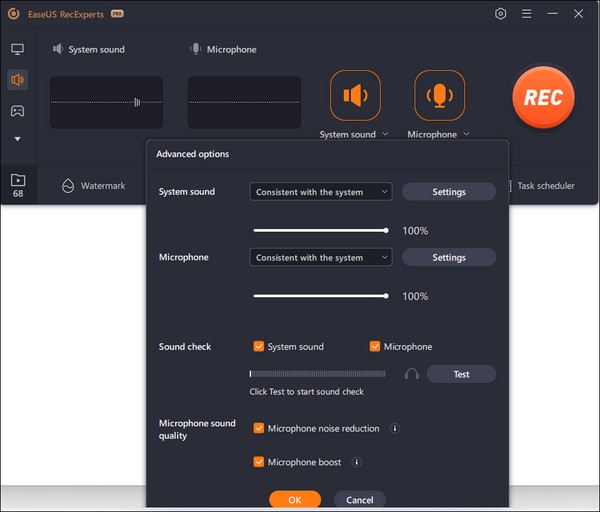Open the System sound device dropdown
The height and width of the screenshot is (512, 600).
point(321,192)
